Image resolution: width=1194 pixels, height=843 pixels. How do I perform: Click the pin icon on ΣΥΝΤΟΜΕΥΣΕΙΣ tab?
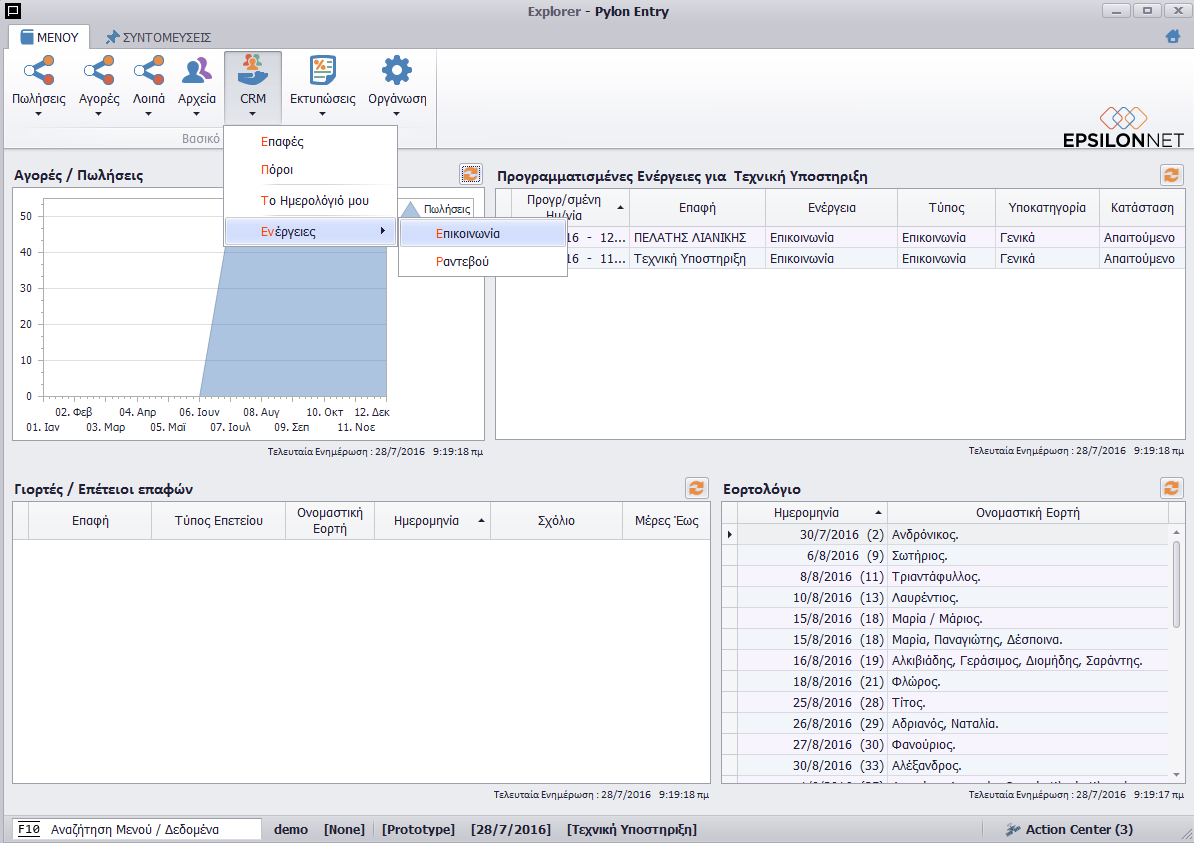coord(113,37)
